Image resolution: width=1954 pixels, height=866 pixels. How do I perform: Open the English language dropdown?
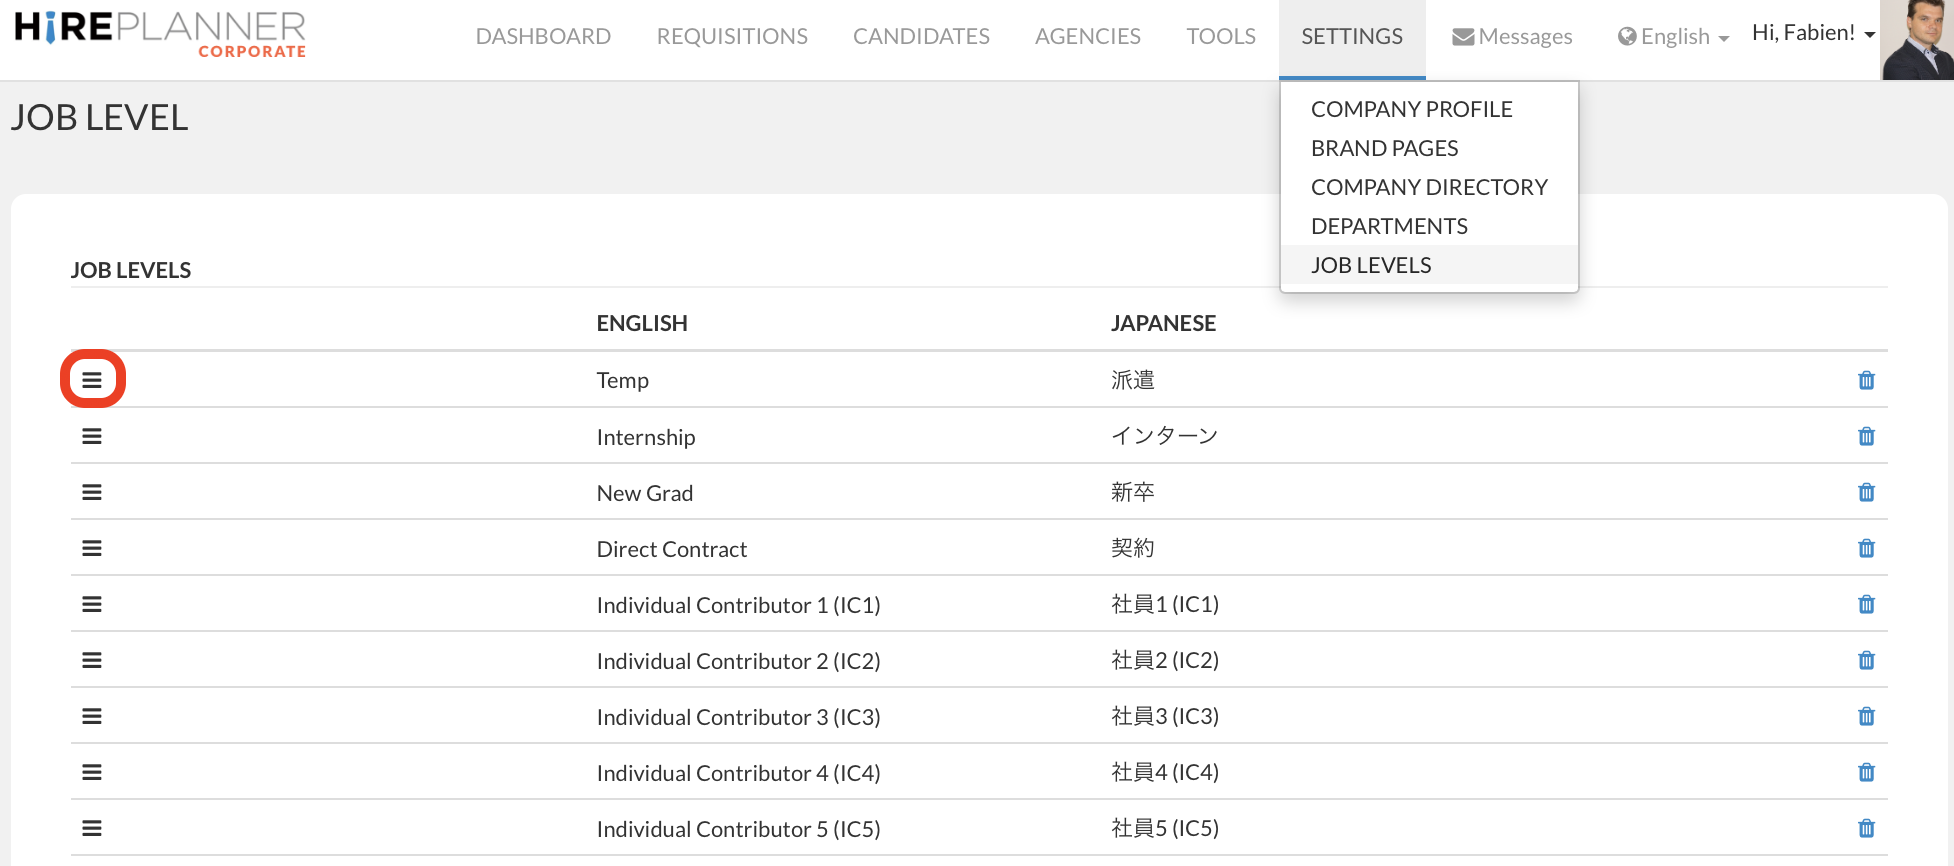click(x=1673, y=37)
